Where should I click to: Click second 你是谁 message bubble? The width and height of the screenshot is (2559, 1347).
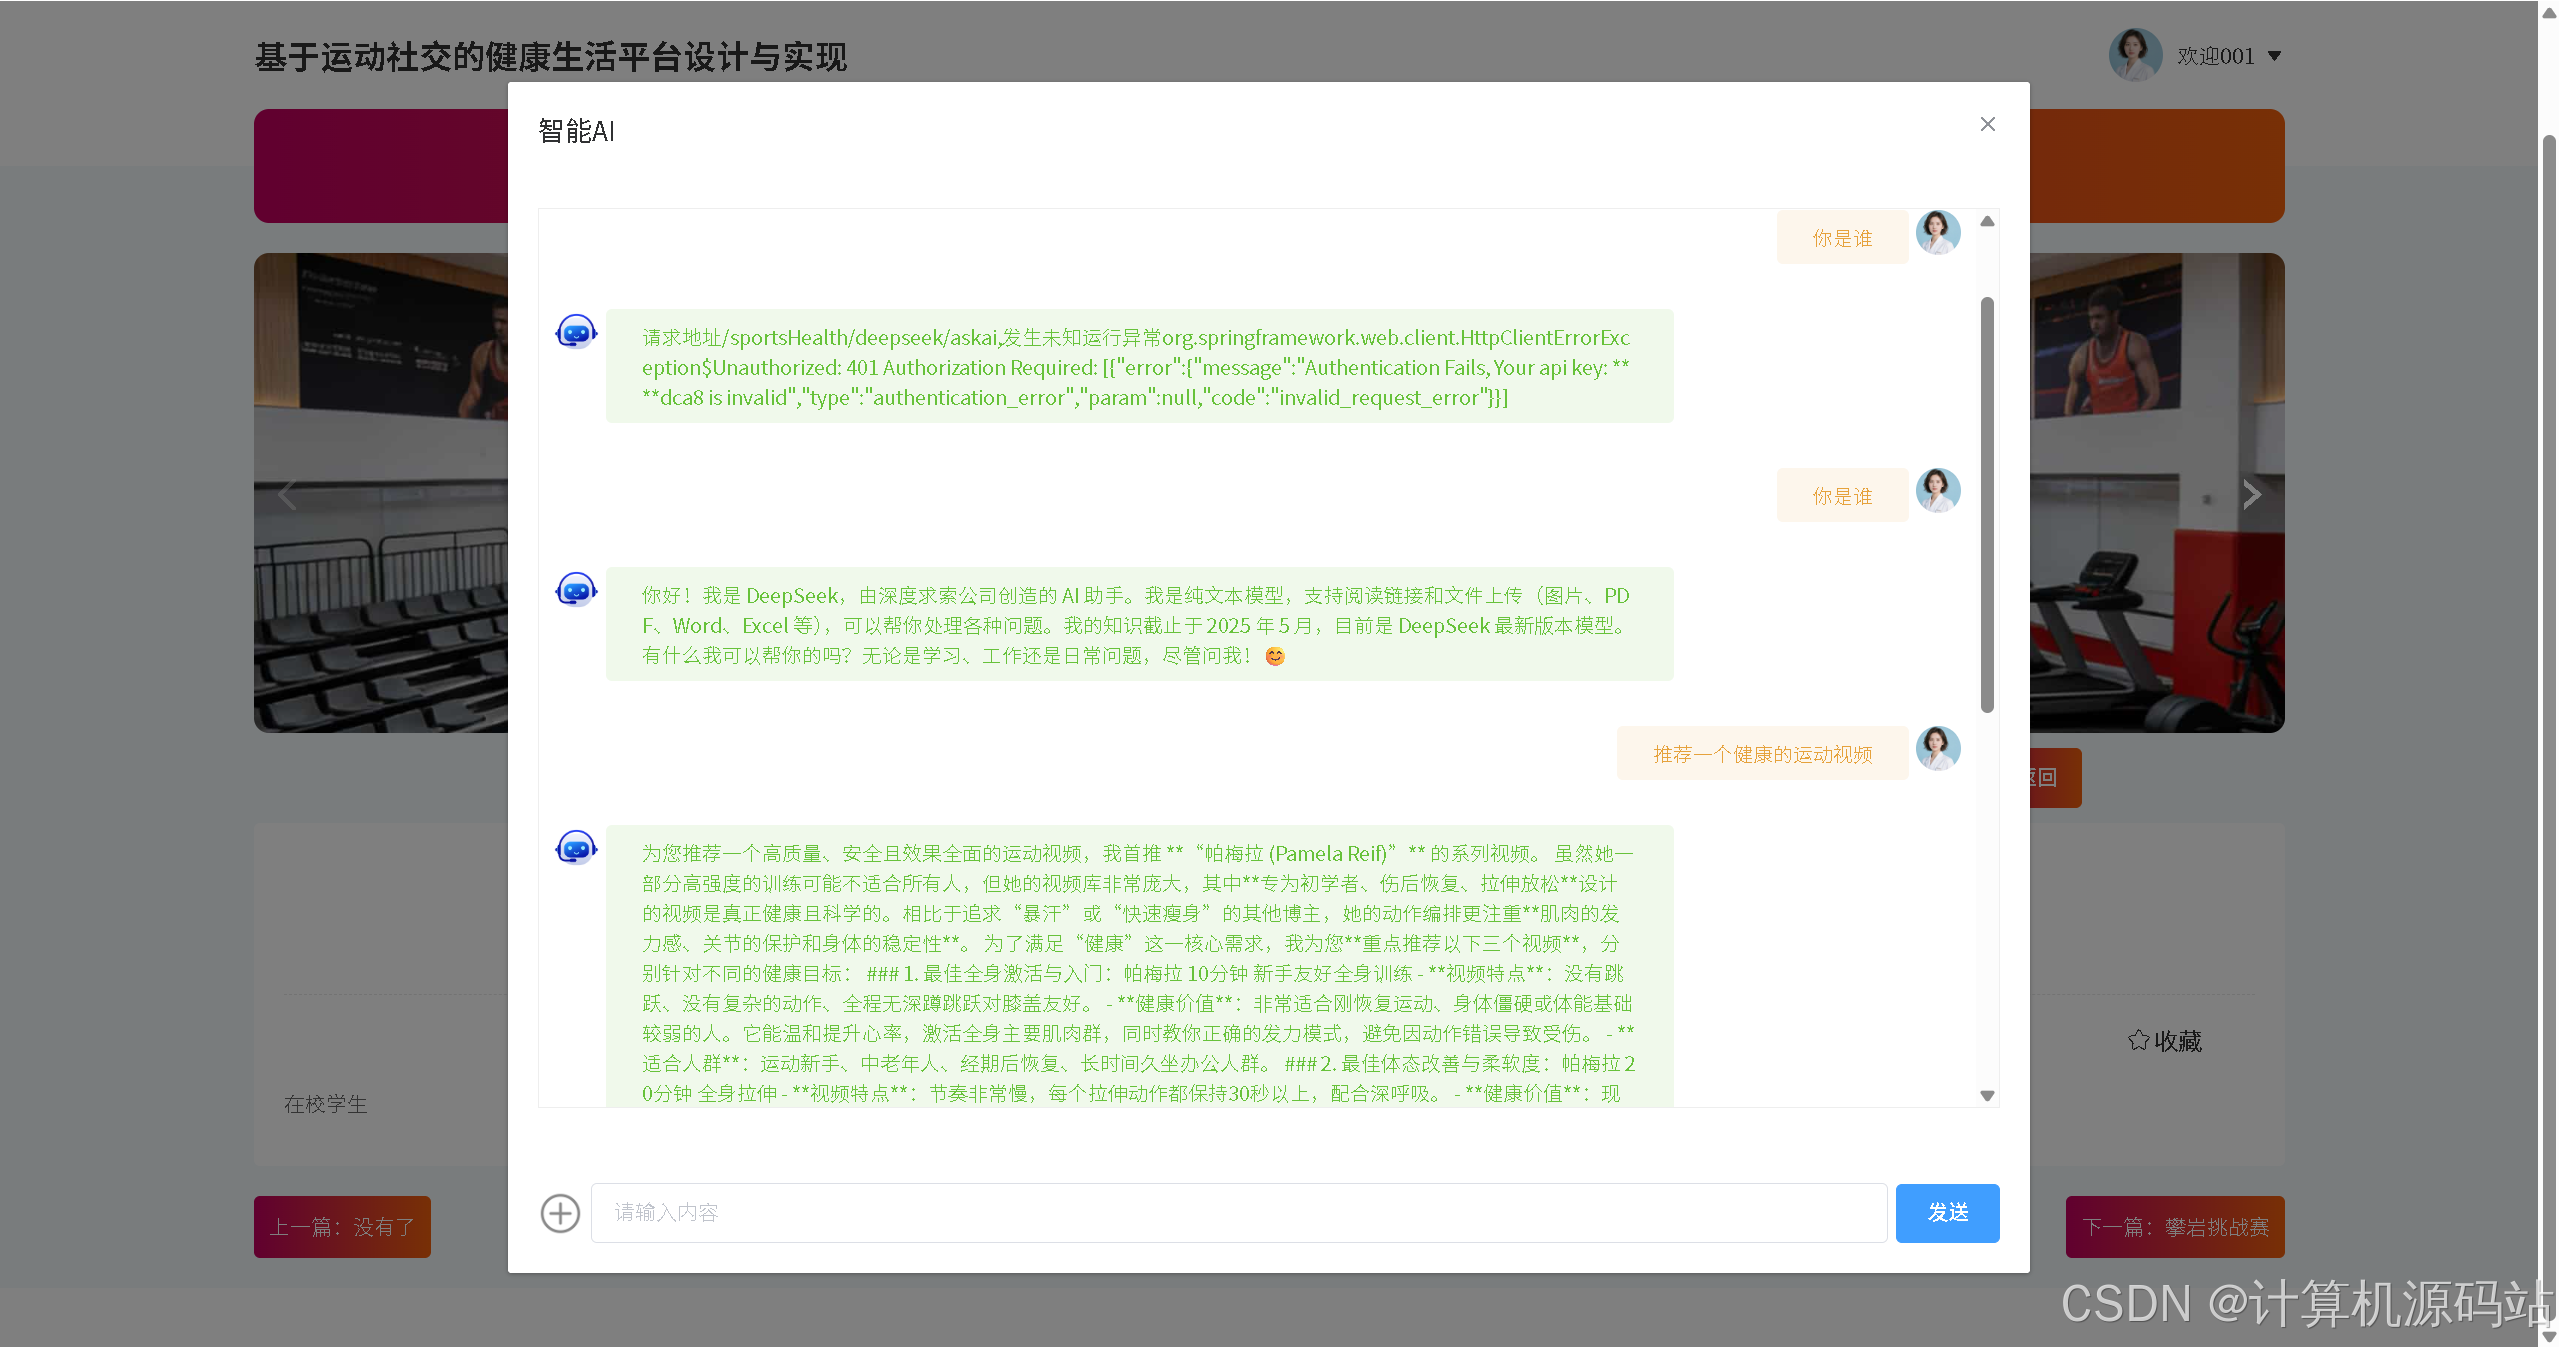click(1842, 496)
